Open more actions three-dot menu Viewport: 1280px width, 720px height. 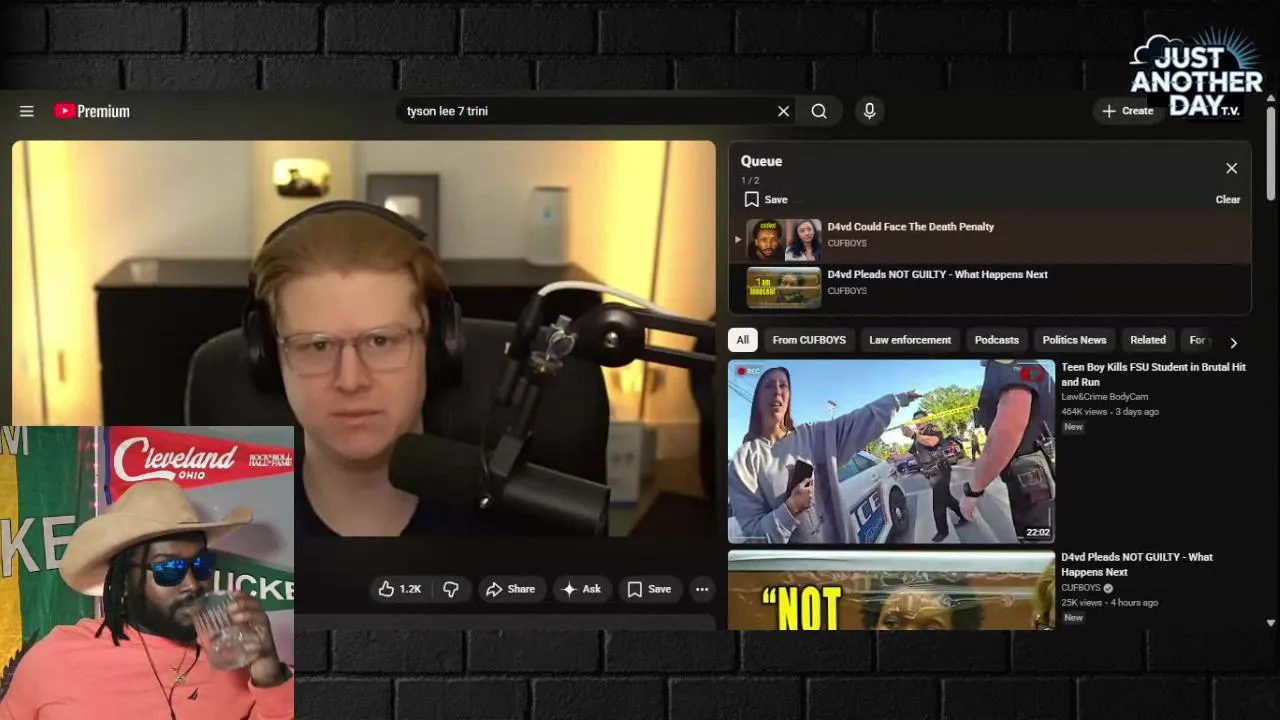coord(702,589)
